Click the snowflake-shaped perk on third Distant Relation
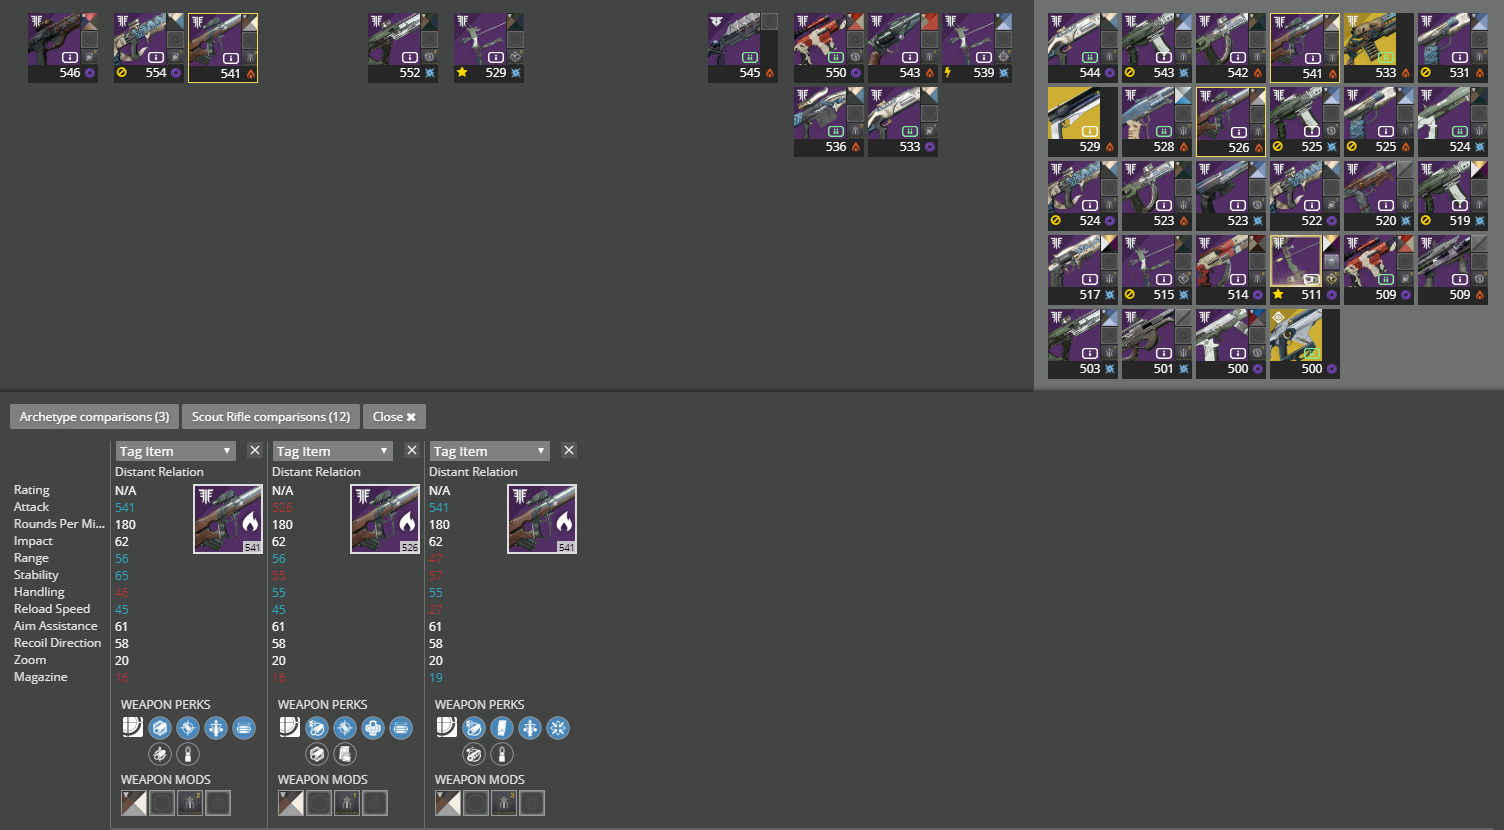The image size is (1504, 830). [x=558, y=728]
